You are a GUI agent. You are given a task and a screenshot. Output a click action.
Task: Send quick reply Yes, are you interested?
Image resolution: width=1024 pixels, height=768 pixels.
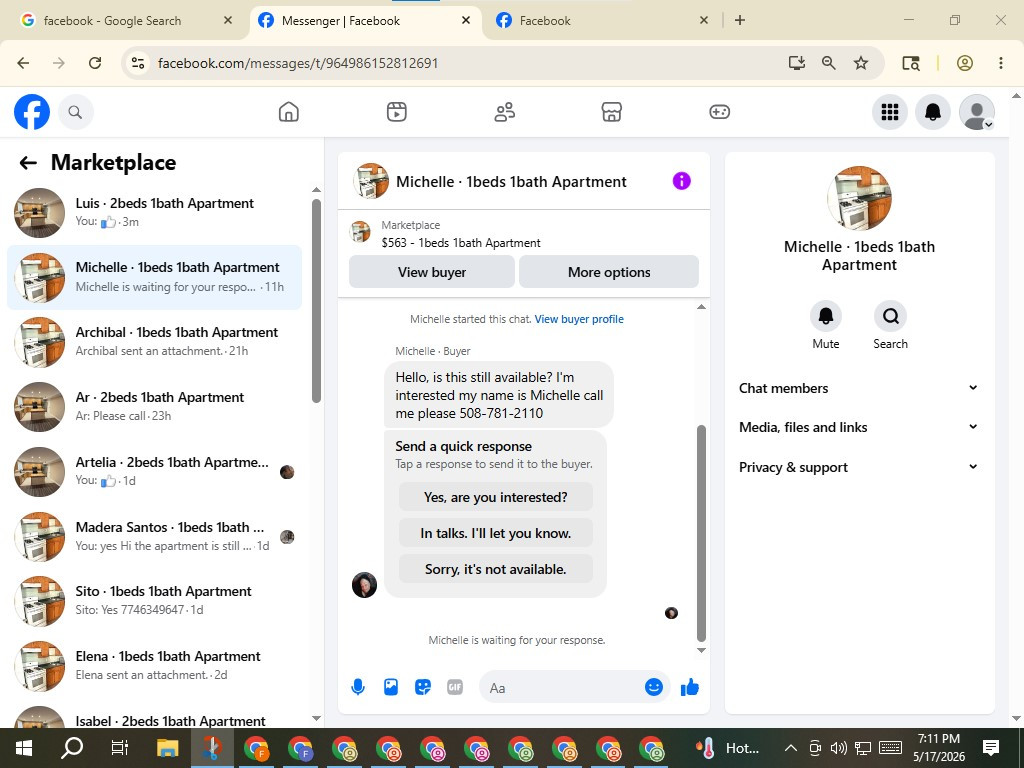tap(496, 497)
